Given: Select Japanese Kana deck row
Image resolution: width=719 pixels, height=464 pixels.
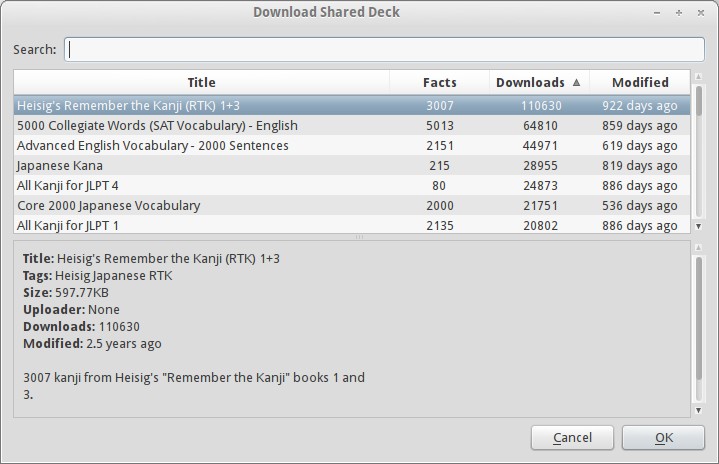Looking at the screenshot, I should click(x=352, y=165).
